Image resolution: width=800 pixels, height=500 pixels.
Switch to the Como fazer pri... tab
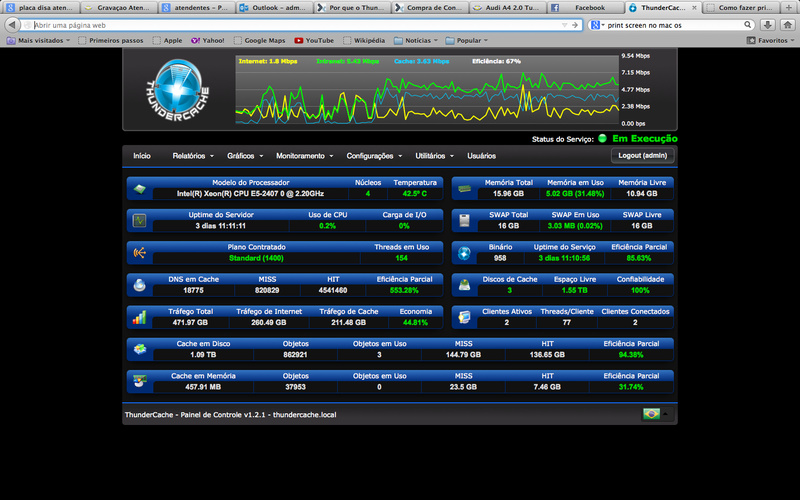[740, 8]
